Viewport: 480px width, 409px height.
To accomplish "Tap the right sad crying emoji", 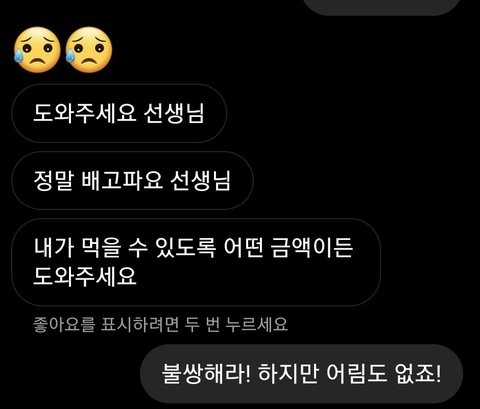I will (x=89, y=50).
